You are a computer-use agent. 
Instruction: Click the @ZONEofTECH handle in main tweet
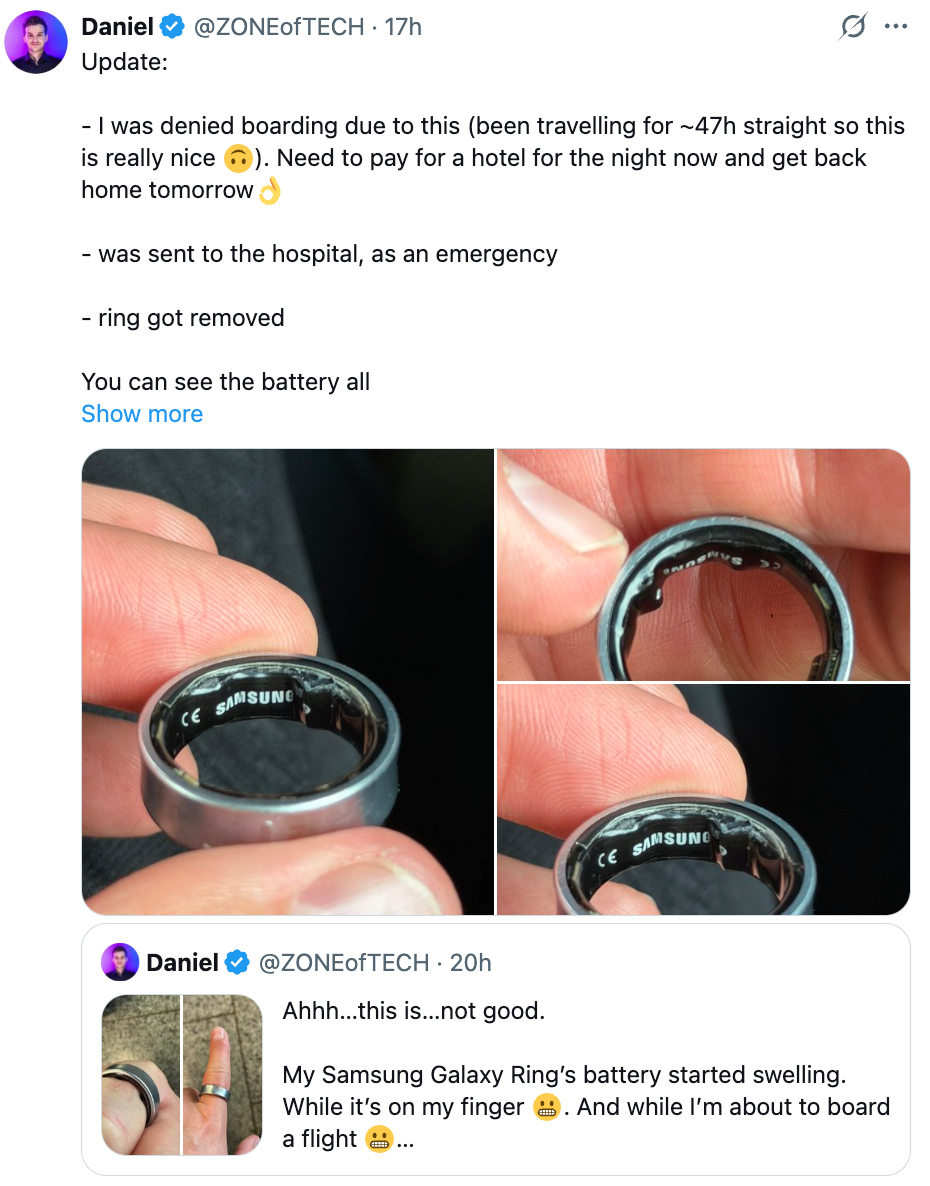[x=278, y=28]
